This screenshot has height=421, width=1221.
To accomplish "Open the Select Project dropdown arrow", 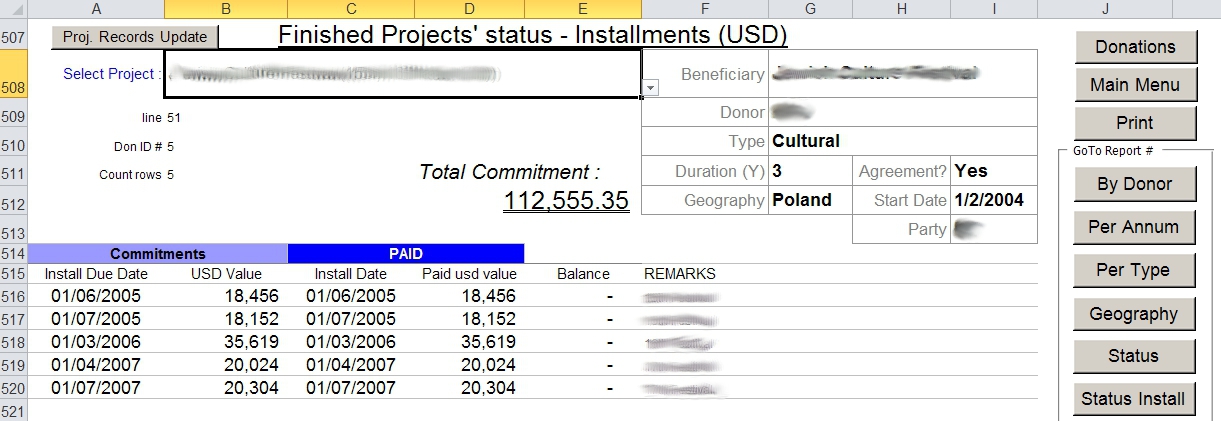I will [x=650, y=88].
